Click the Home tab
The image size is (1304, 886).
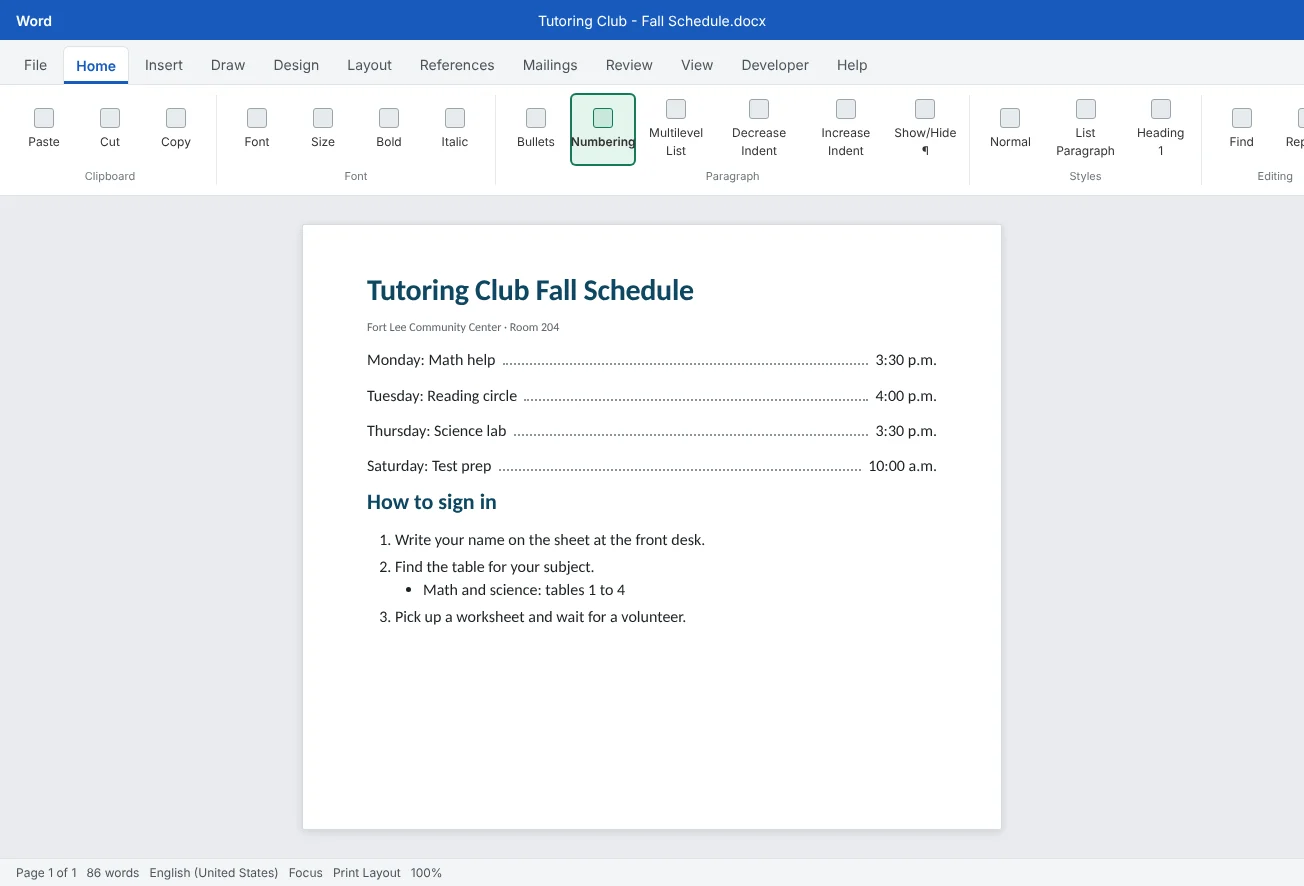click(96, 66)
